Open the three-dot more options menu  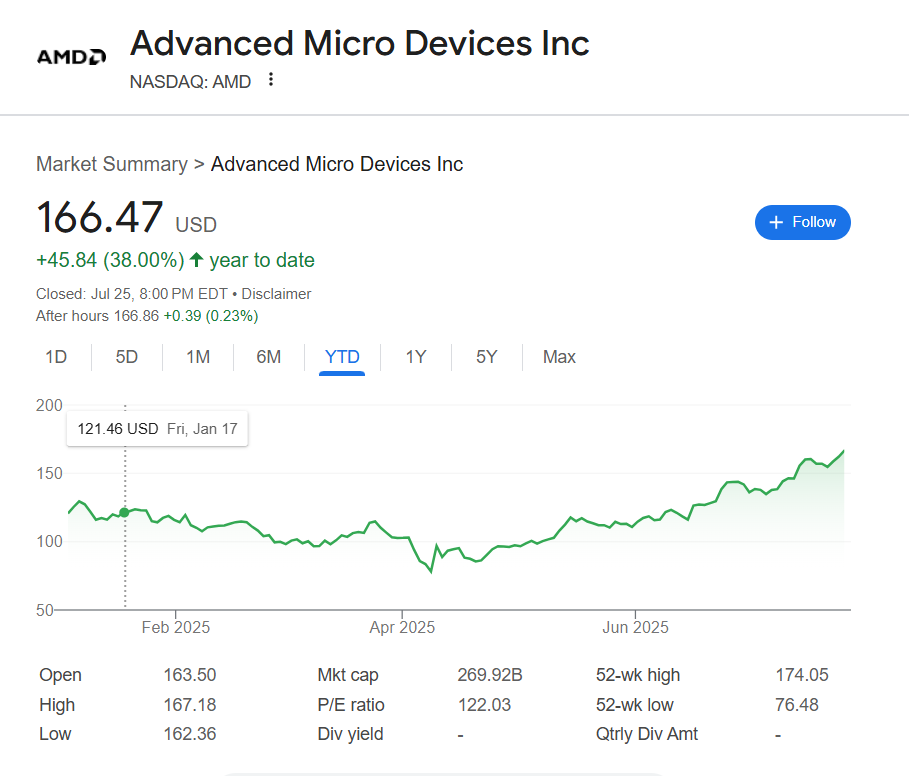[x=271, y=79]
